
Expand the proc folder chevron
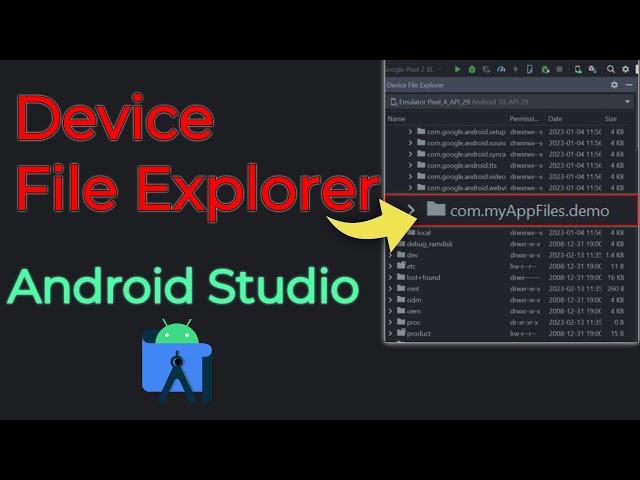[390, 322]
